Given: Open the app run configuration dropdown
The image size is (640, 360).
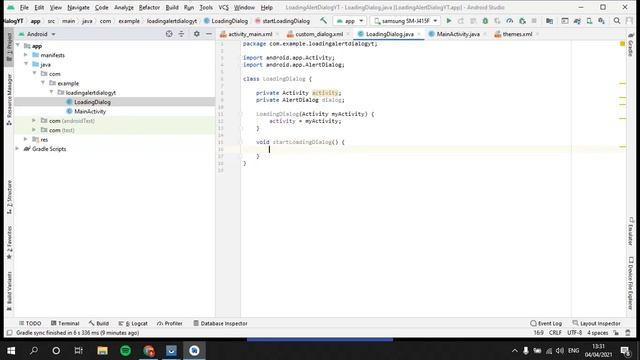Looking at the screenshot, I should pyautogui.click(x=349, y=20).
